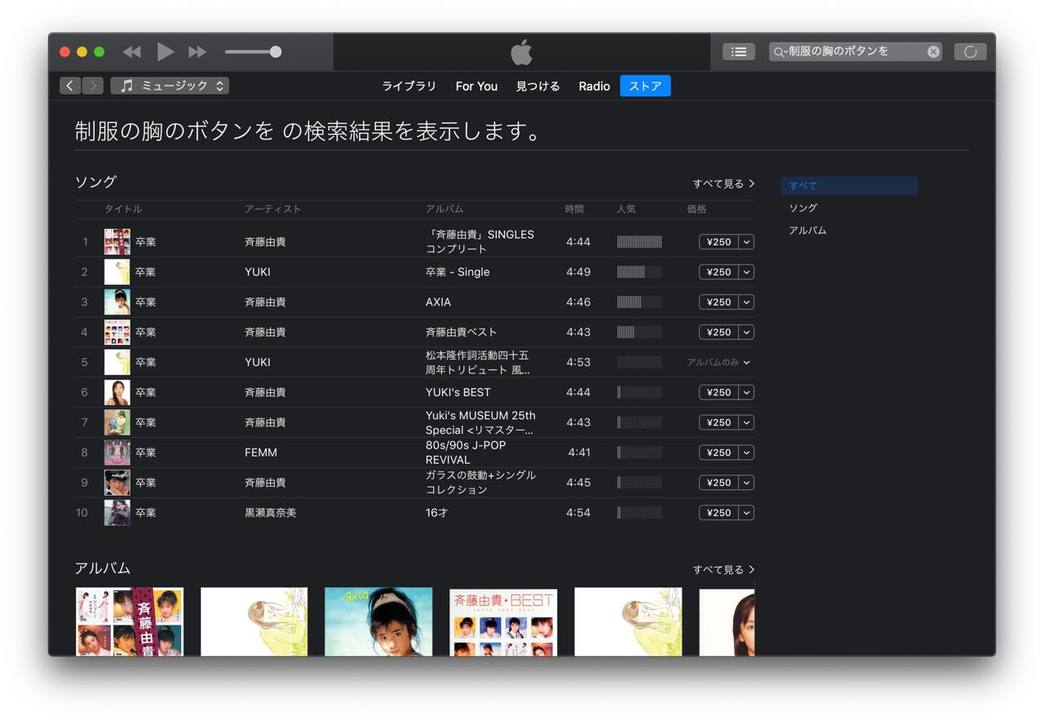Image resolution: width=1044 pixels, height=720 pixels.
Task: Switch to the ライブラリ tab
Action: pos(409,86)
